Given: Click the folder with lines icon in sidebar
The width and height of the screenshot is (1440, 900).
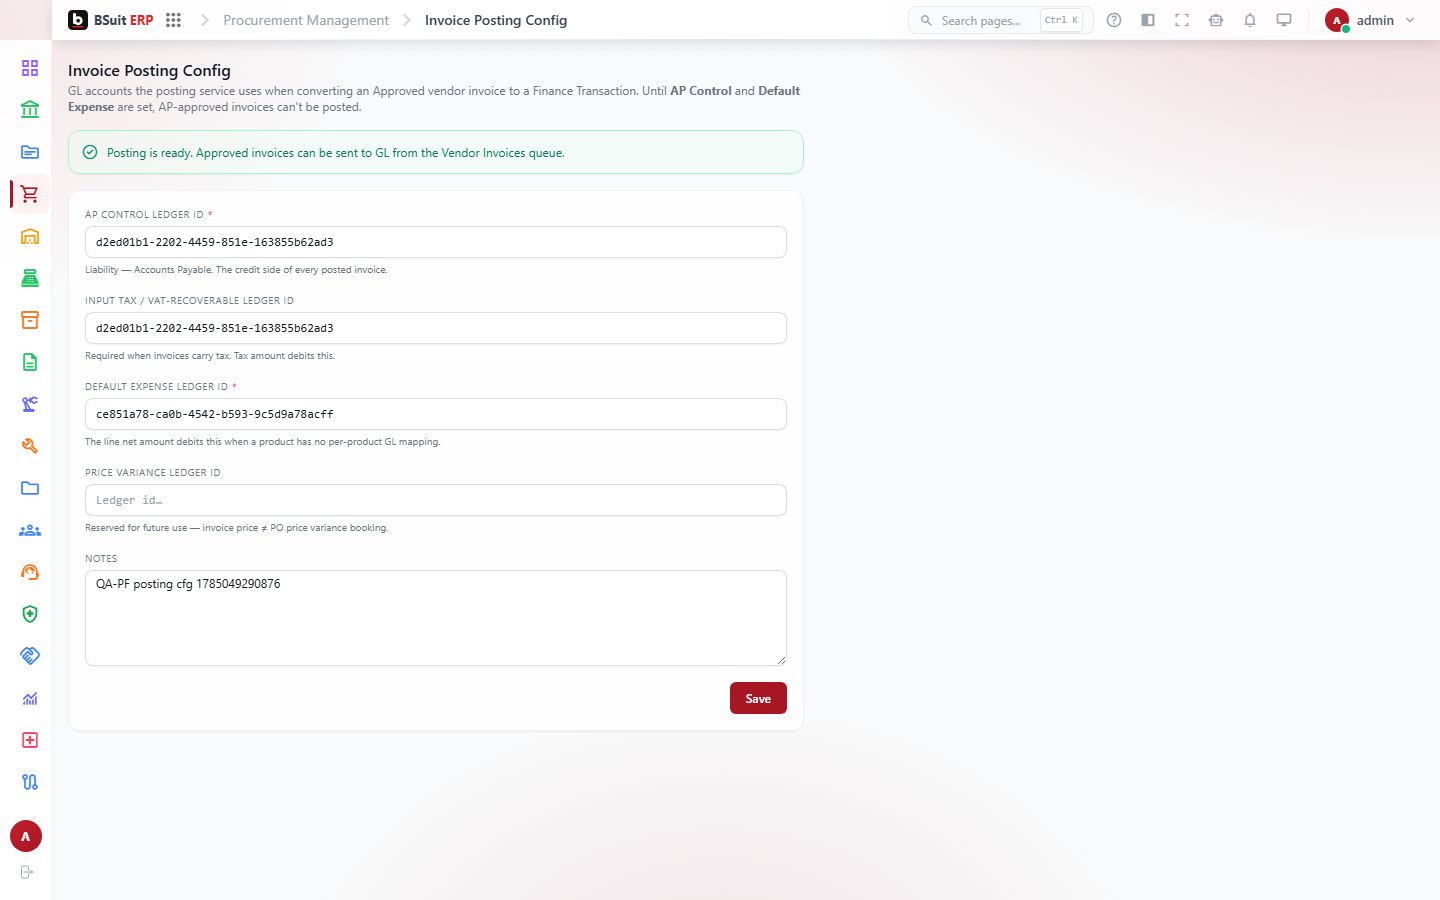Looking at the screenshot, I should [x=30, y=152].
